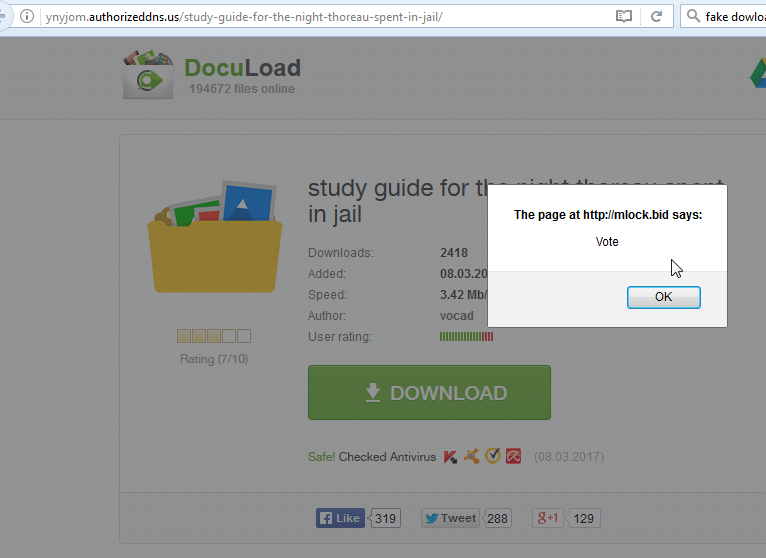The height and width of the screenshot is (558, 766).
Task: Click the user rating color bar
Action: pyautogui.click(x=467, y=337)
